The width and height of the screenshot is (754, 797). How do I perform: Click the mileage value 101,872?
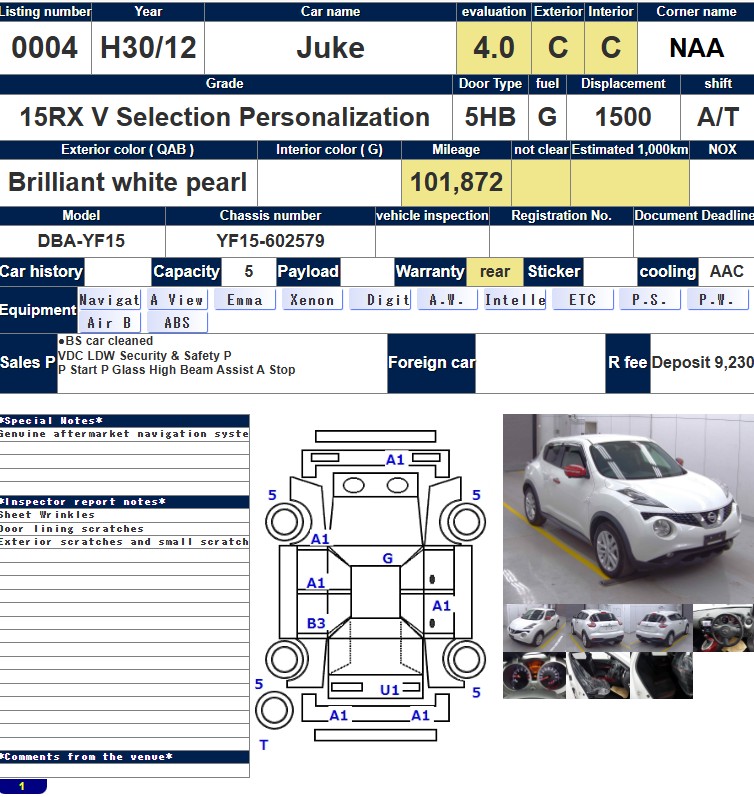(x=456, y=181)
